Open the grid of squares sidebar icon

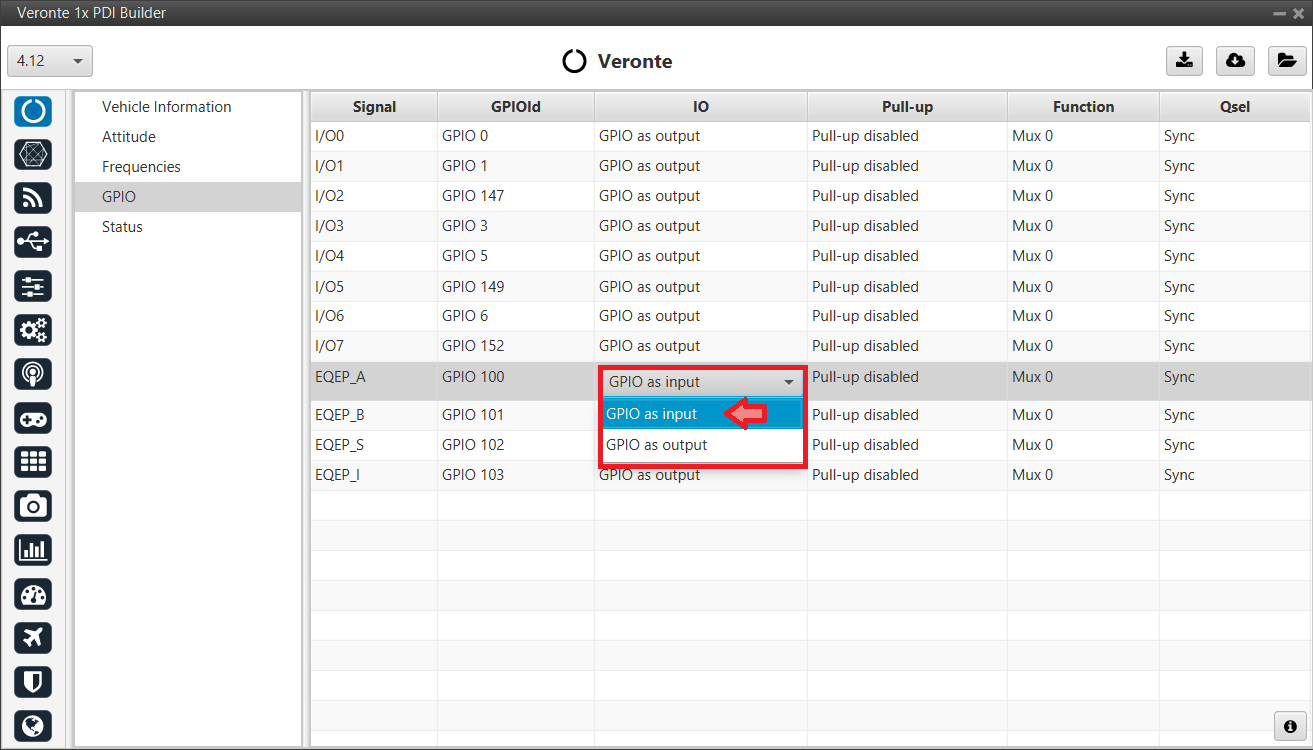click(x=33, y=462)
